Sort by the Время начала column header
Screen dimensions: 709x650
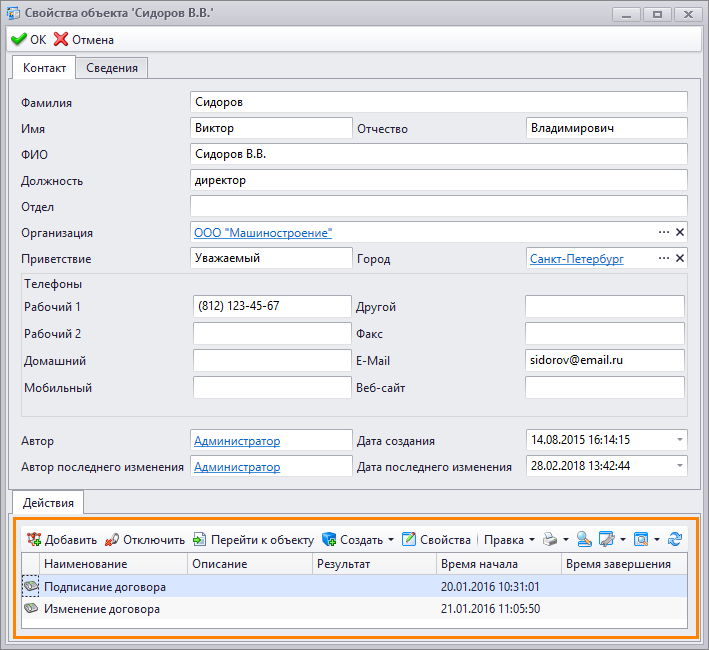[499, 564]
